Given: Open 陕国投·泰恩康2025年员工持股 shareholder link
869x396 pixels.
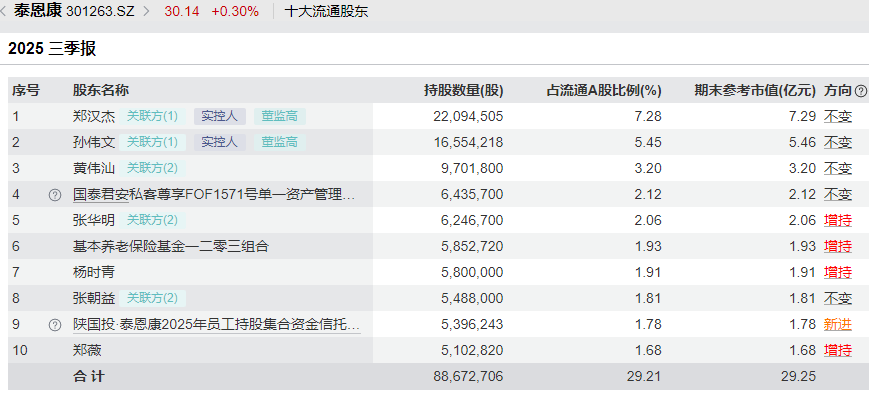Looking at the screenshot, I should click(x=217, y=325).
